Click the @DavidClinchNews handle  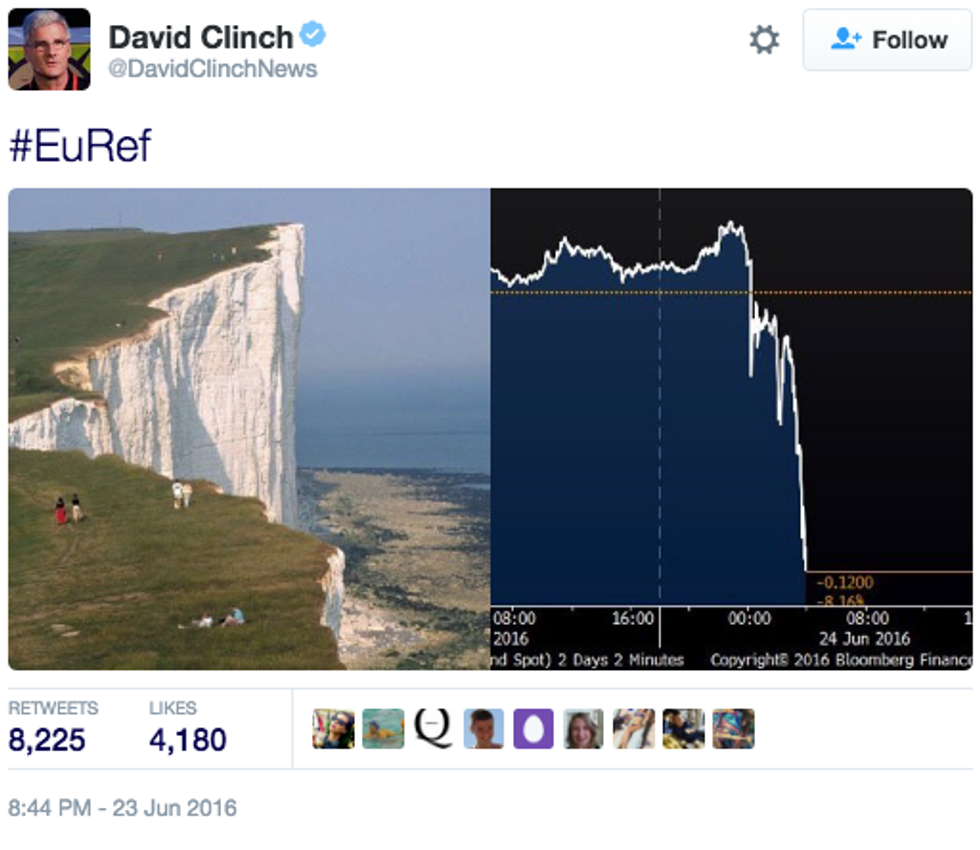point(212,69)
